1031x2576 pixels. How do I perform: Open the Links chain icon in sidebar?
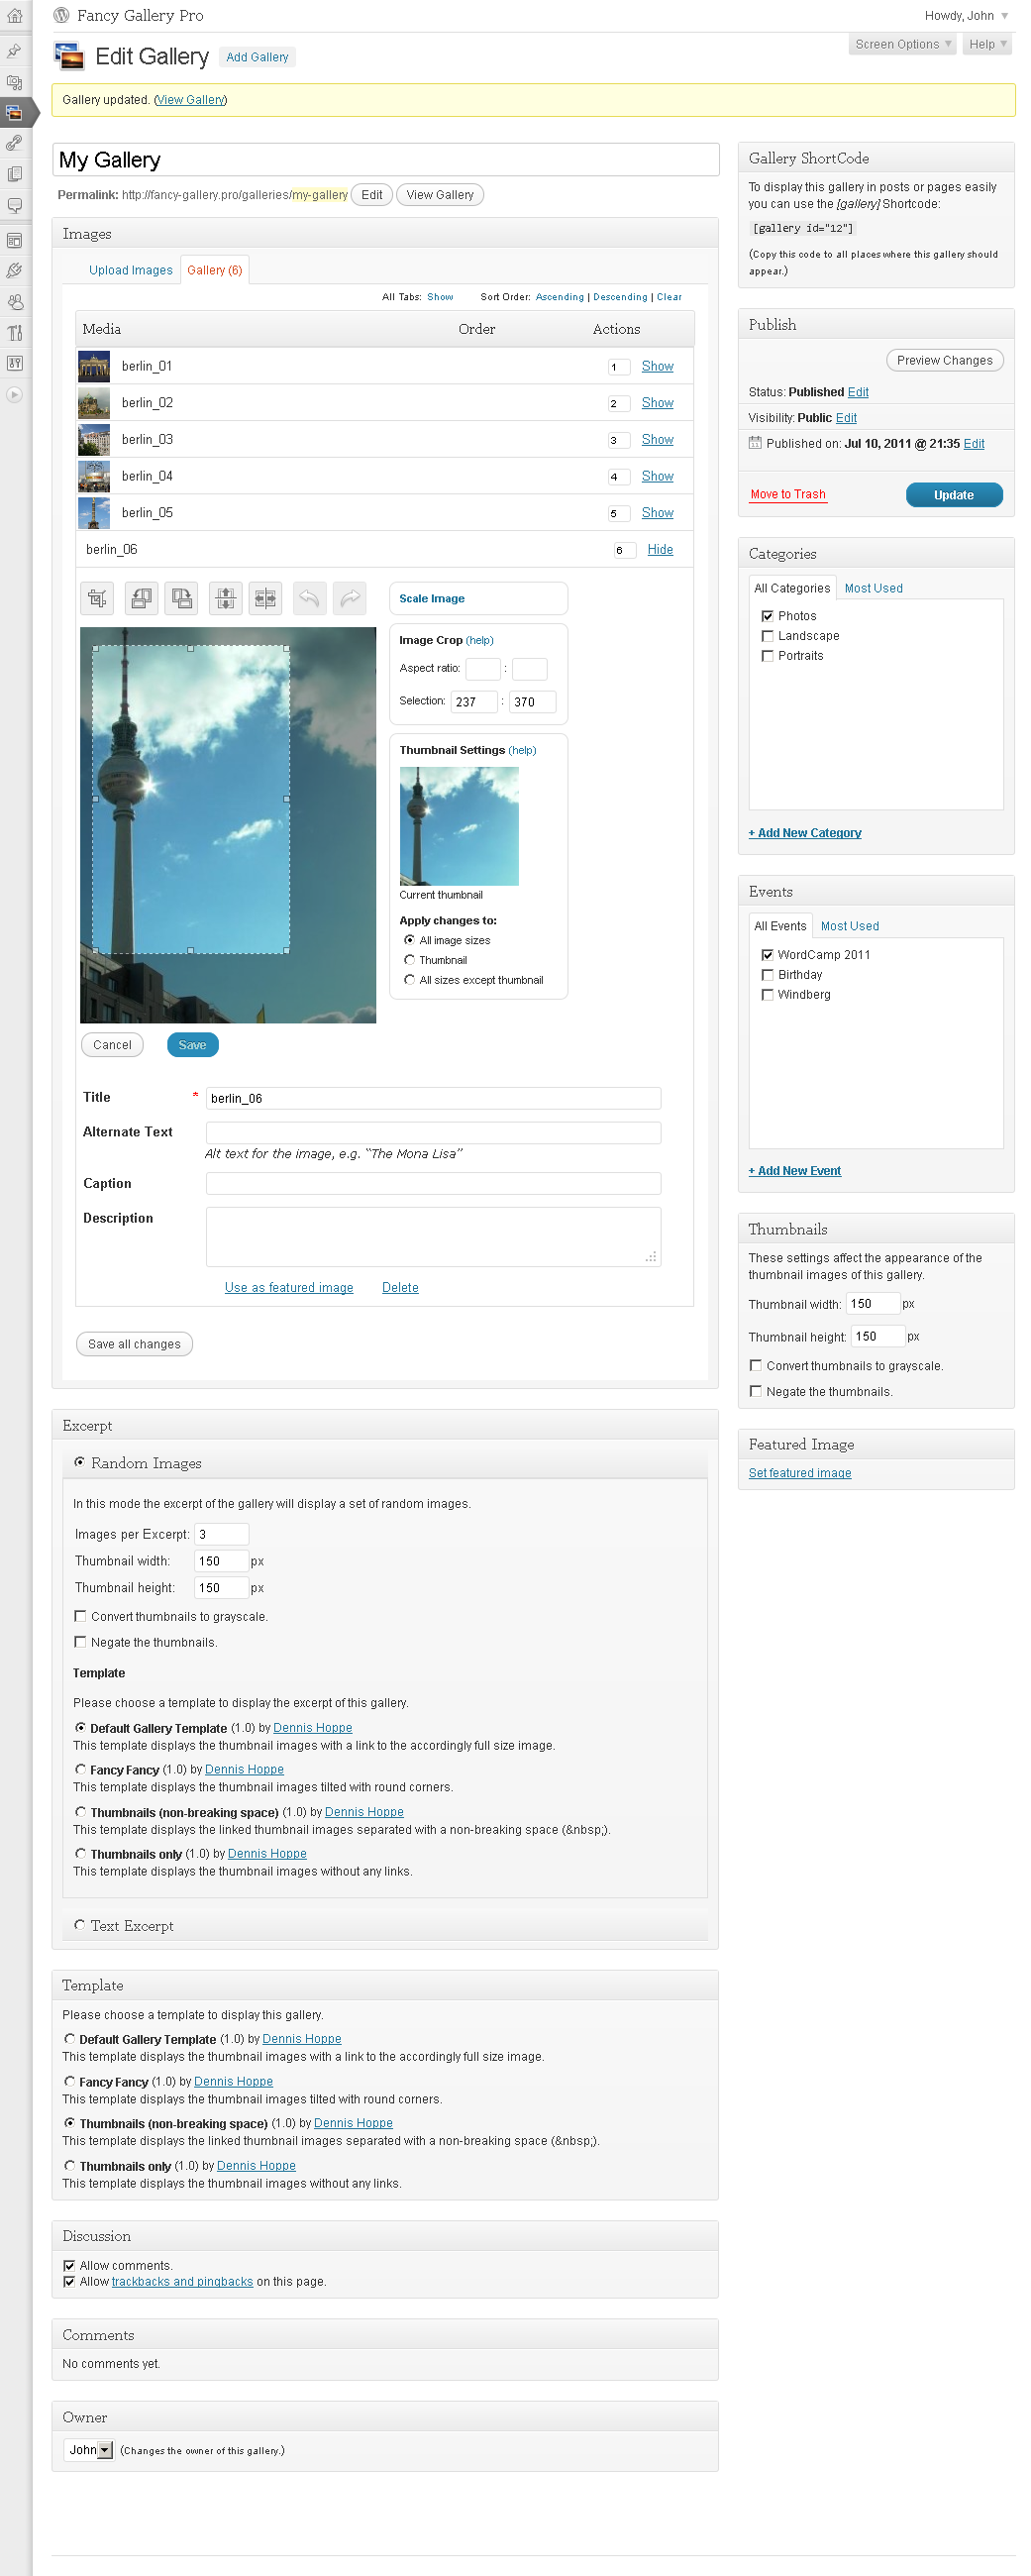(x=14, y=143)
